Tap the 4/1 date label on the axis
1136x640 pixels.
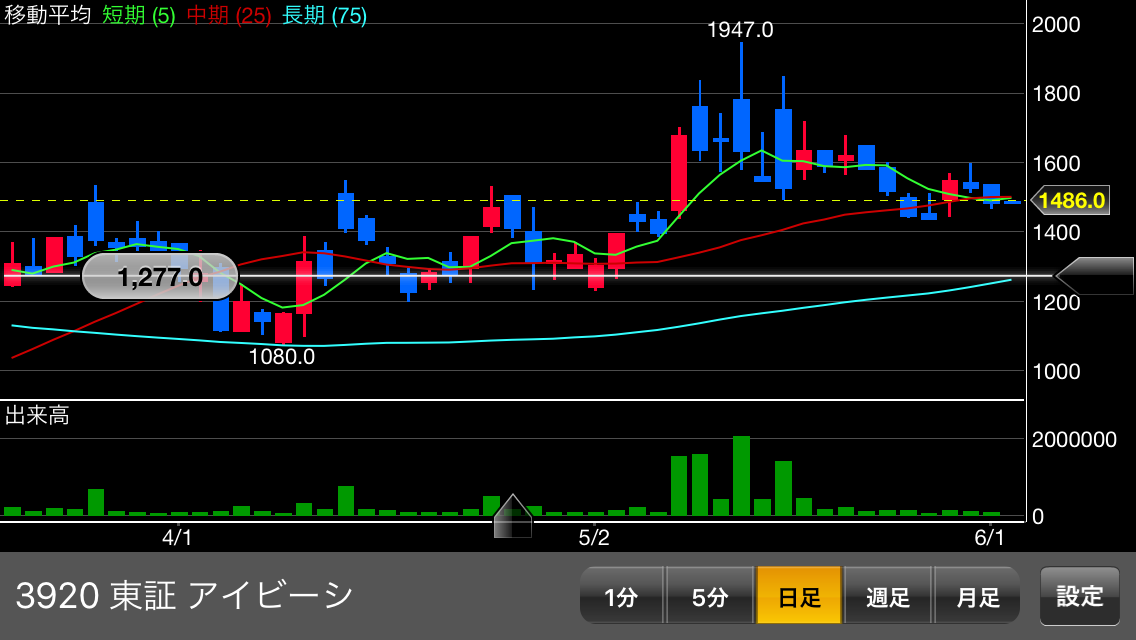(178, 538)
